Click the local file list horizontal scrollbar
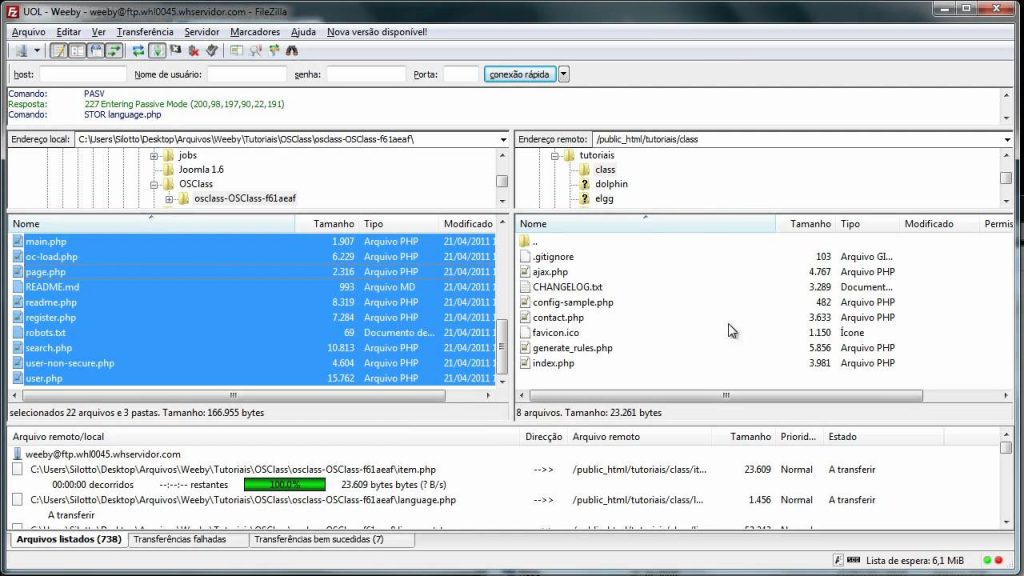The image size is (1024, 576). click(x=234, y=395)
